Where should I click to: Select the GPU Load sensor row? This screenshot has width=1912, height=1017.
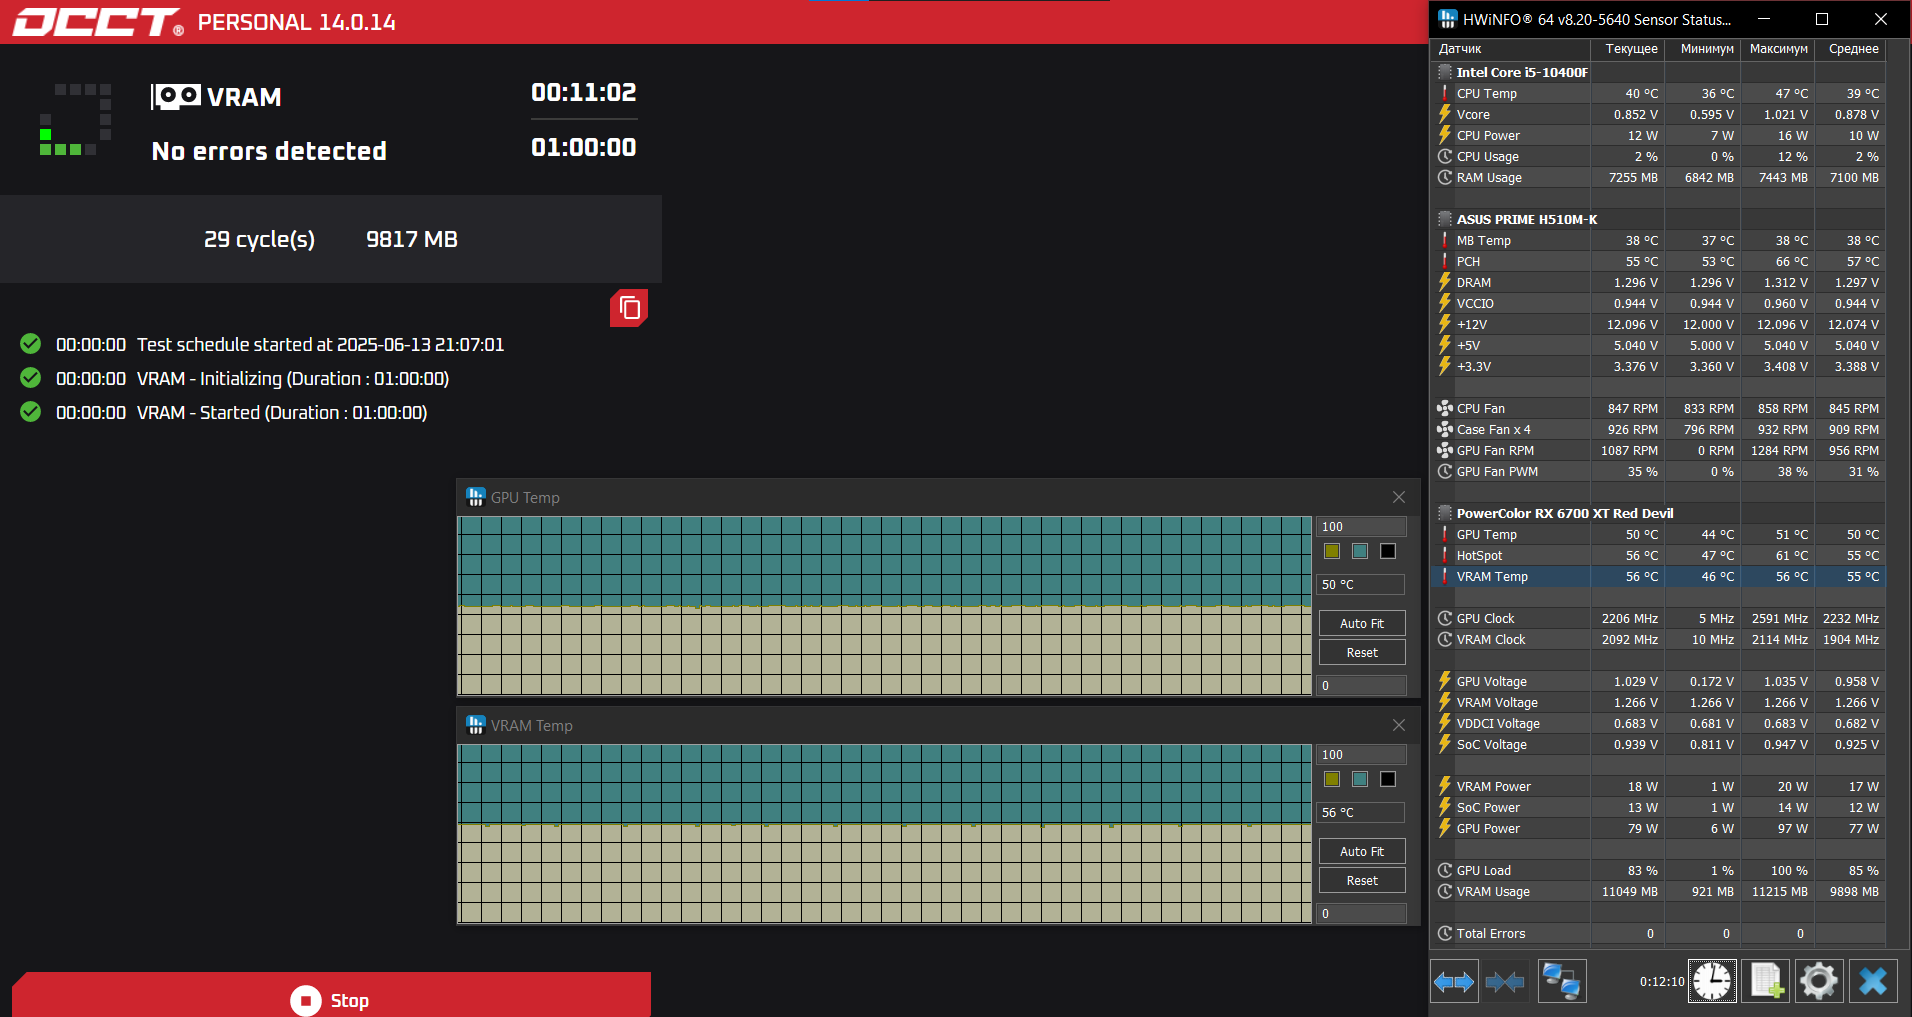[x=1659, y=870]
